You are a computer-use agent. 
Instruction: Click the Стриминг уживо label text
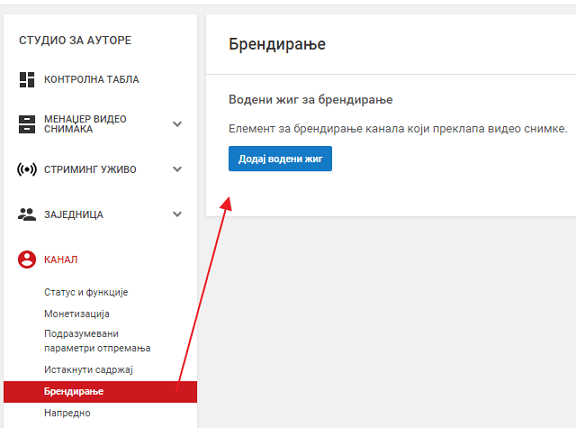pos(90,169)
